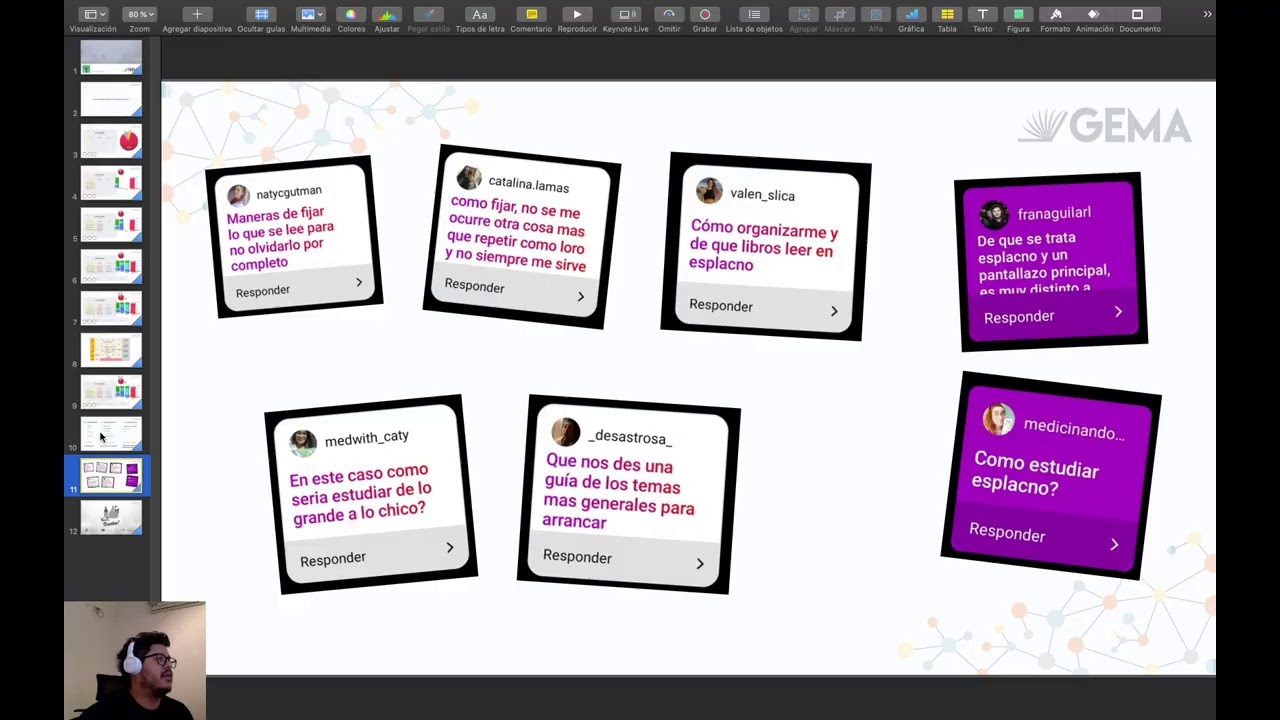Screen dimensions: 1280x720
Task: Click natycgutman profile avatar
Action: click(238, 195)
